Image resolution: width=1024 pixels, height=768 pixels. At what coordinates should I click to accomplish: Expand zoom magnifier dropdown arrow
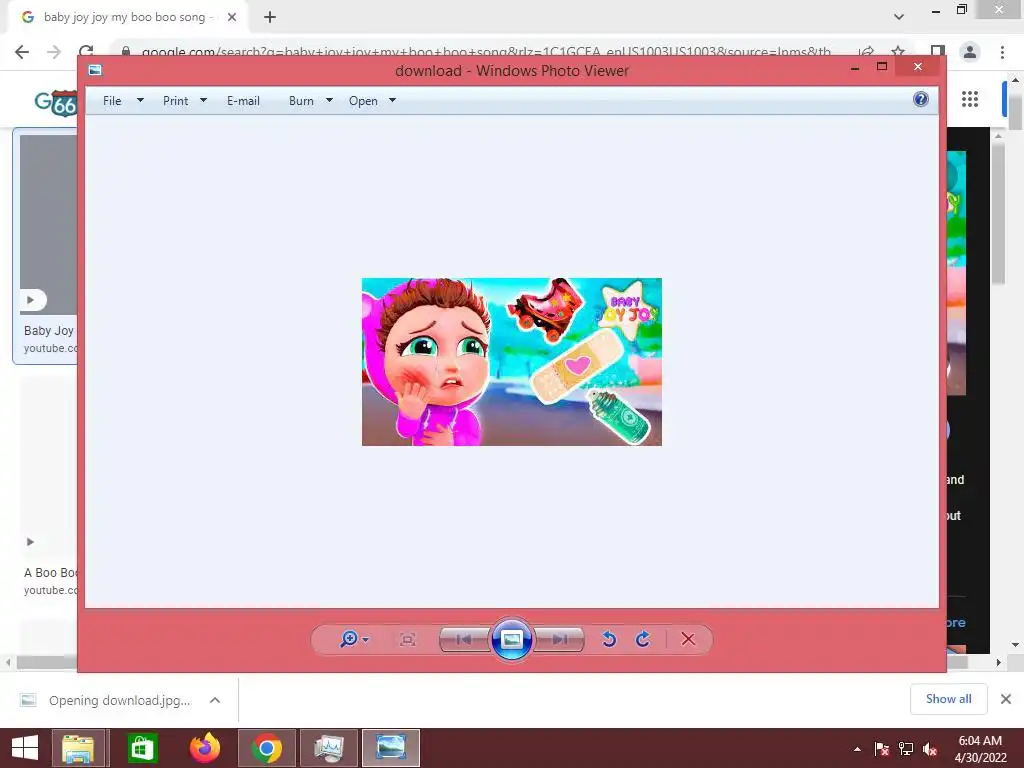(x=366, y=639)
